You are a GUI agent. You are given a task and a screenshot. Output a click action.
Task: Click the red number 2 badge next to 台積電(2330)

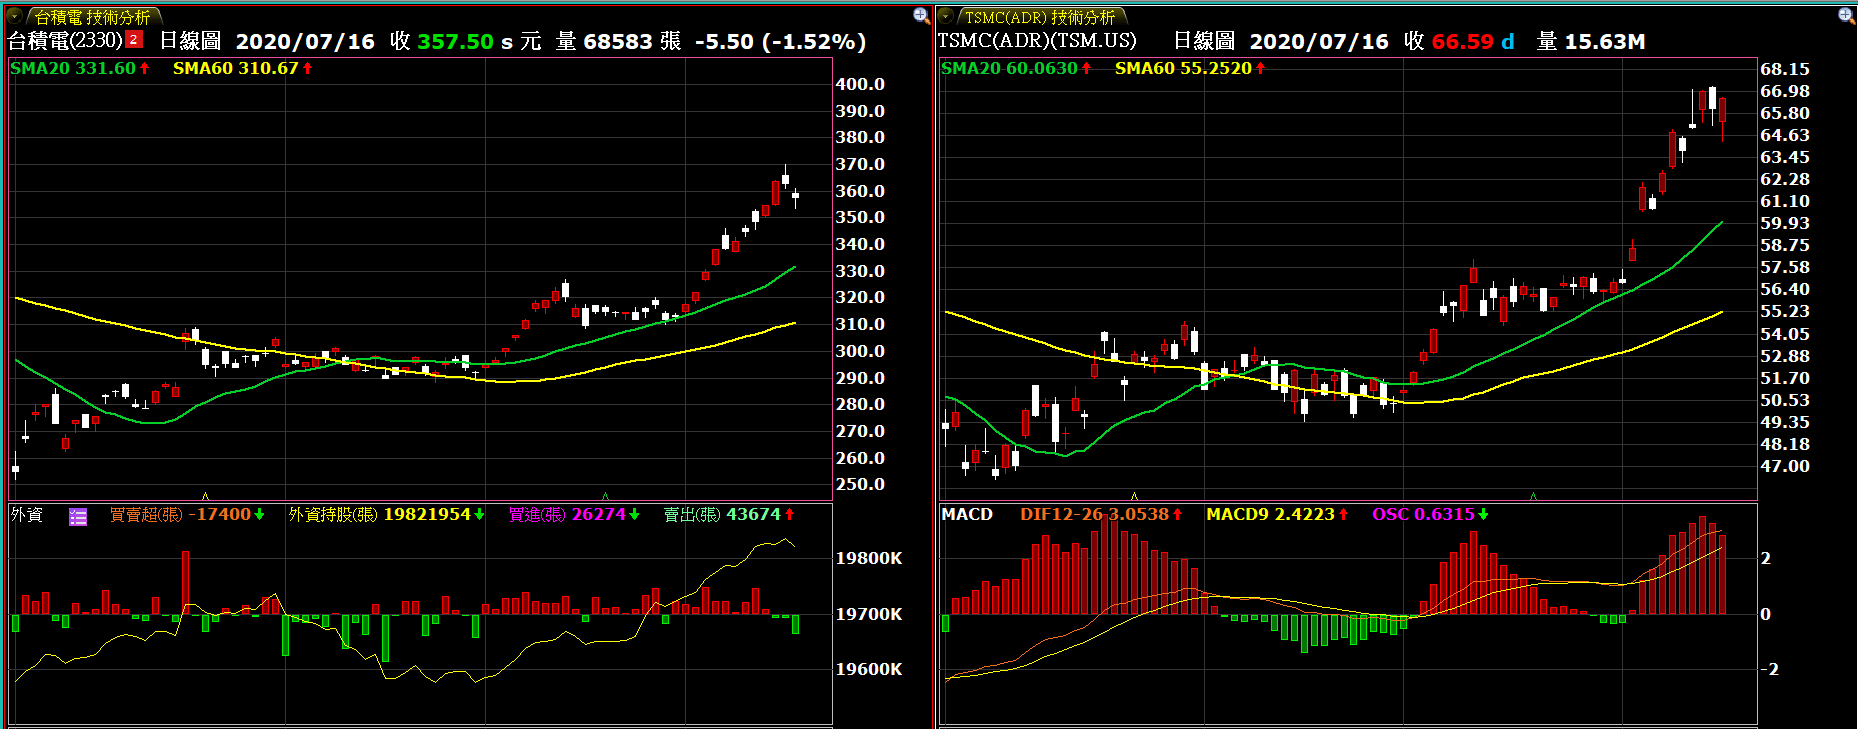pyautogui.click(x=134, y=40)
